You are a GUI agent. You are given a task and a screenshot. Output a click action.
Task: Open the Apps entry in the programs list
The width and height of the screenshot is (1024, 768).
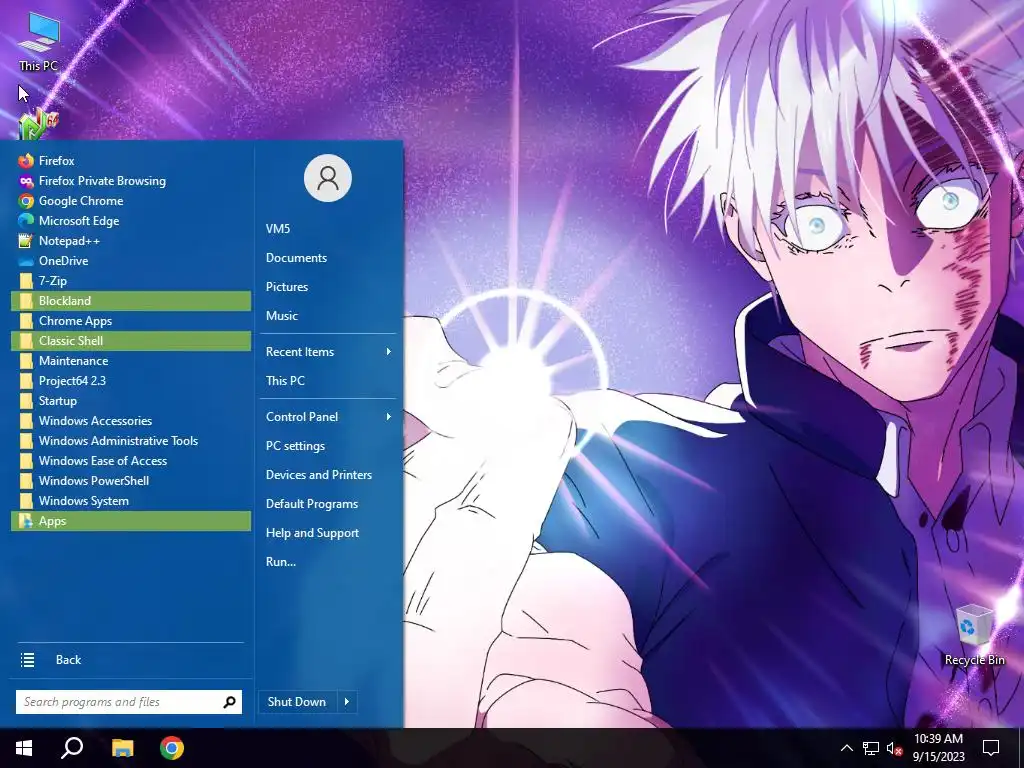click(131, 521)
